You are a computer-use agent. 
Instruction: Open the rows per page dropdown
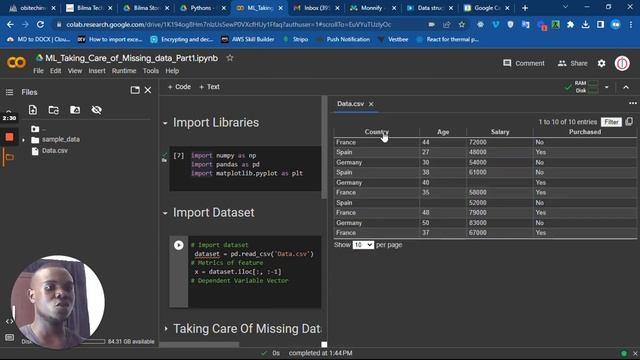(363, 245)
